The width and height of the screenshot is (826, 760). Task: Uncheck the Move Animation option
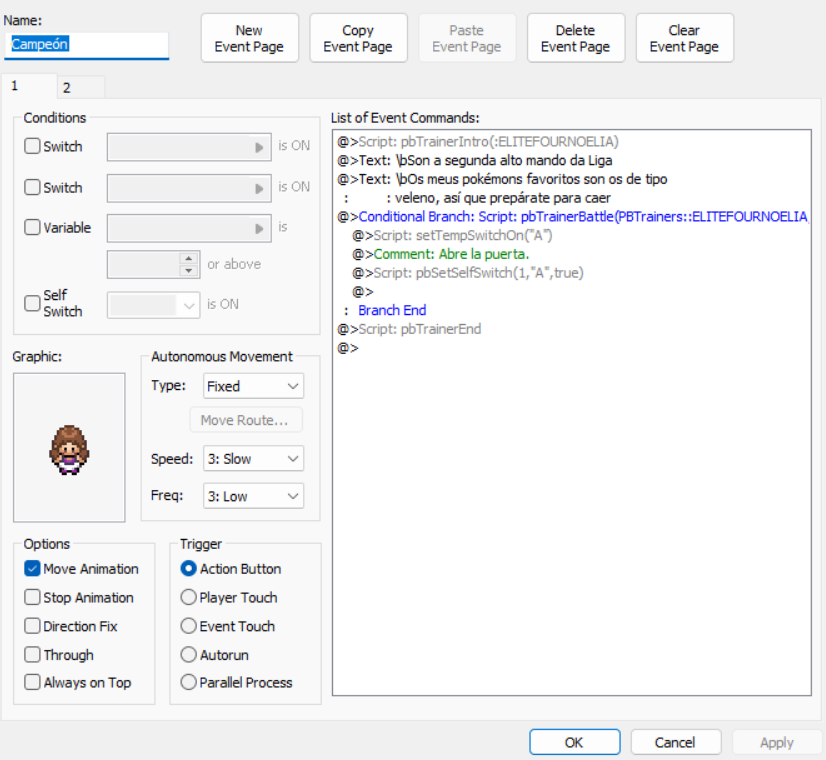33,569
